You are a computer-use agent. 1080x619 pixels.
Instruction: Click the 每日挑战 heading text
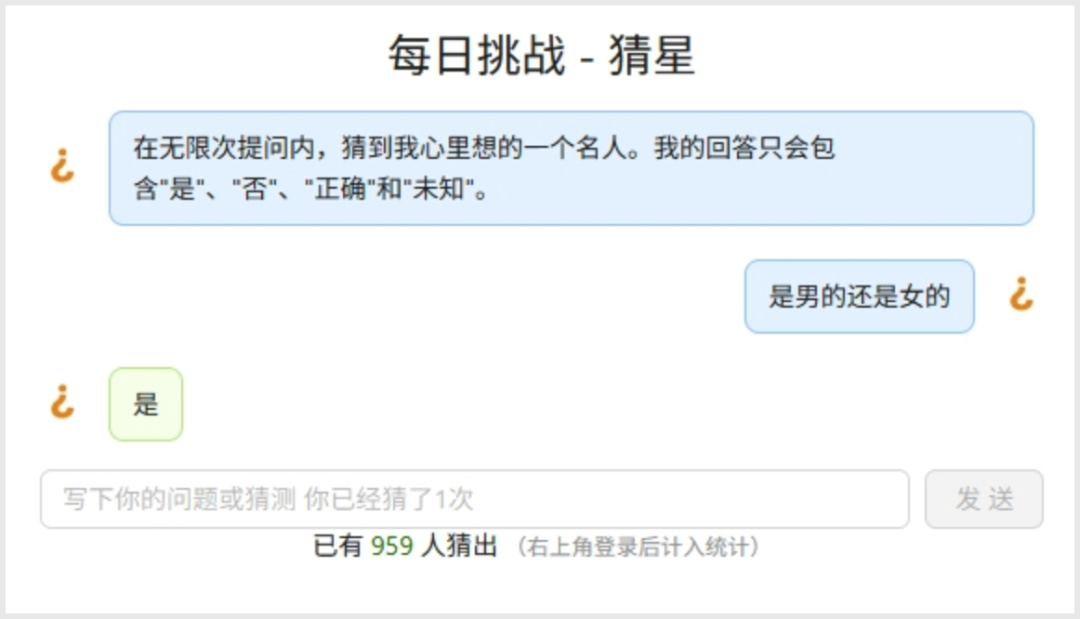(x=477, y=55)
